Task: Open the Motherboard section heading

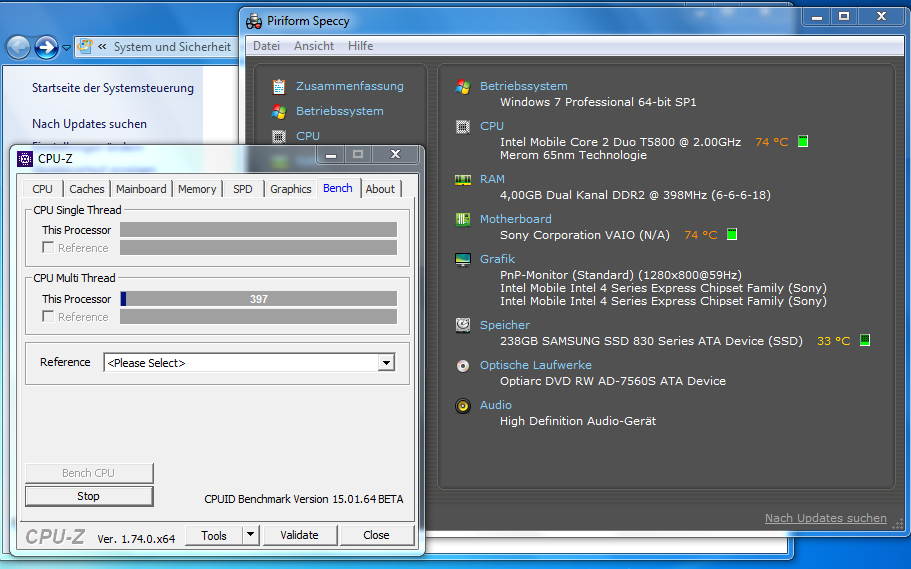Action: 516,219
